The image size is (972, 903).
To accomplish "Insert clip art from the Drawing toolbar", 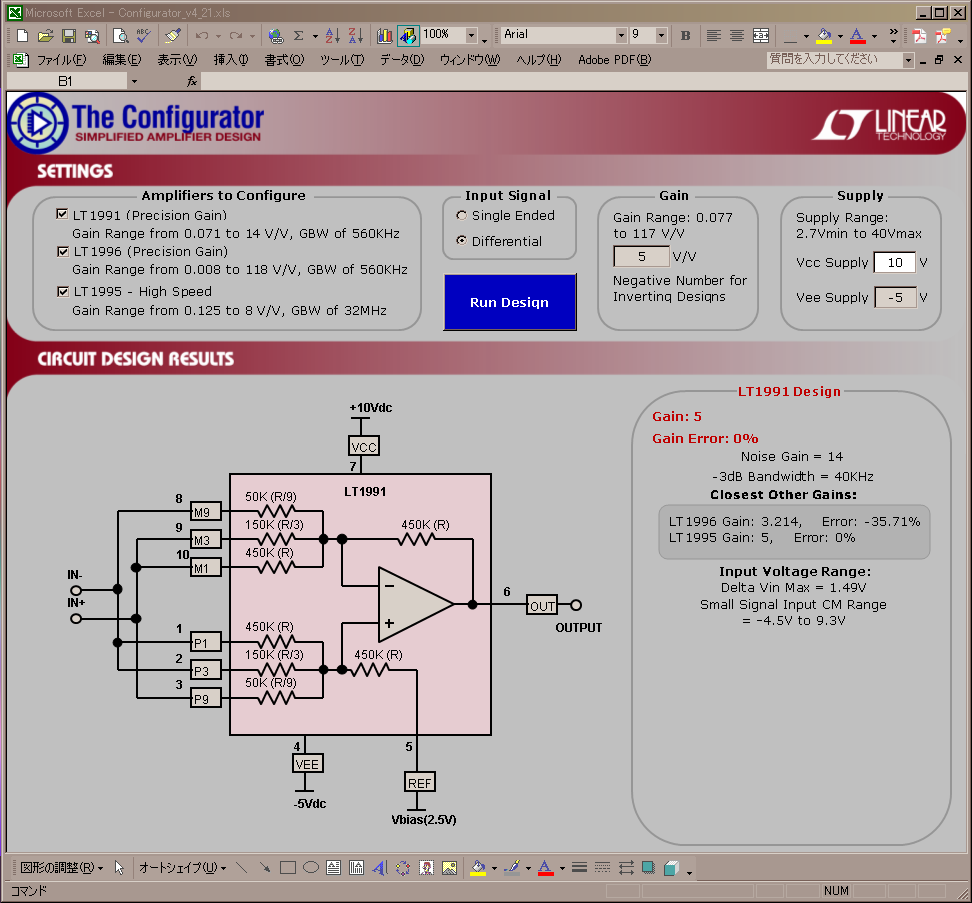I will tap(426, 868).
